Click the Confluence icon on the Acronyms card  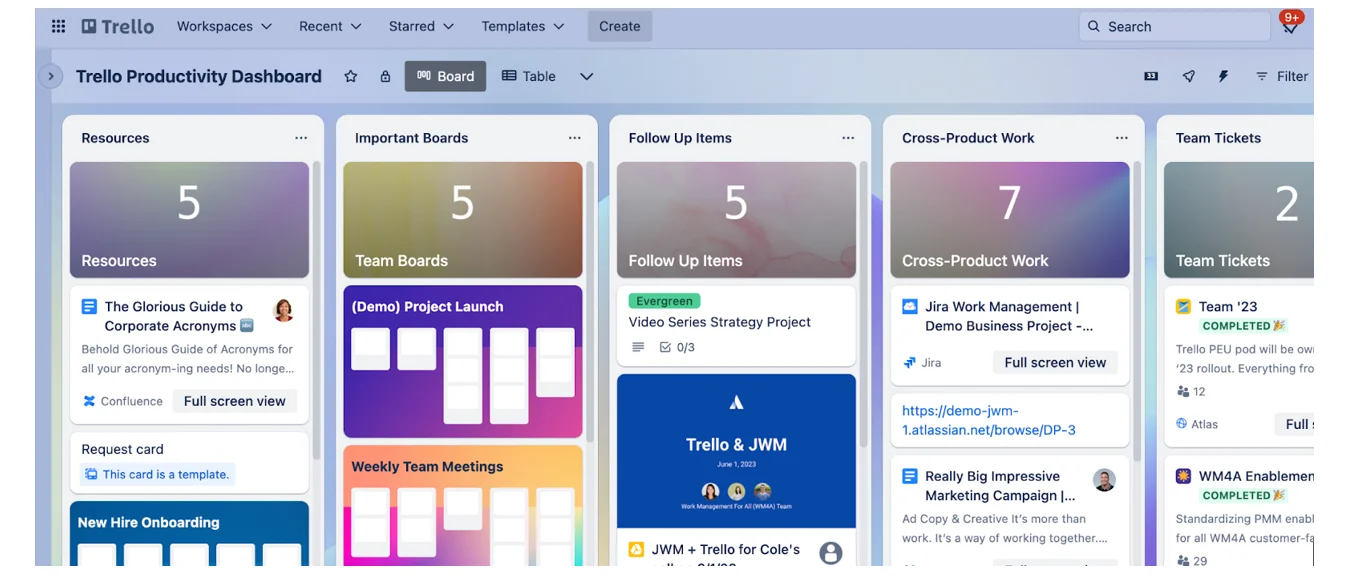88,401
